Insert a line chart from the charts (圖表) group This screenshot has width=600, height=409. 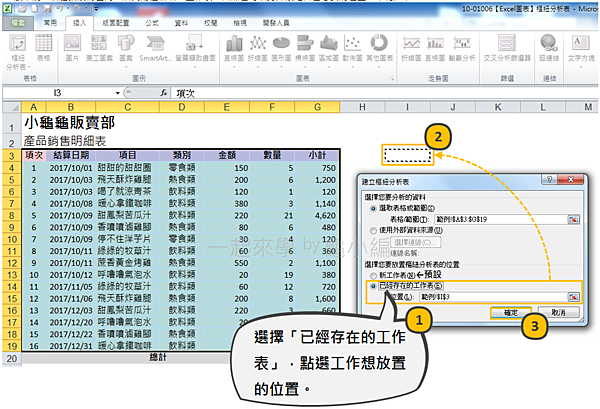tap(258, 50)
